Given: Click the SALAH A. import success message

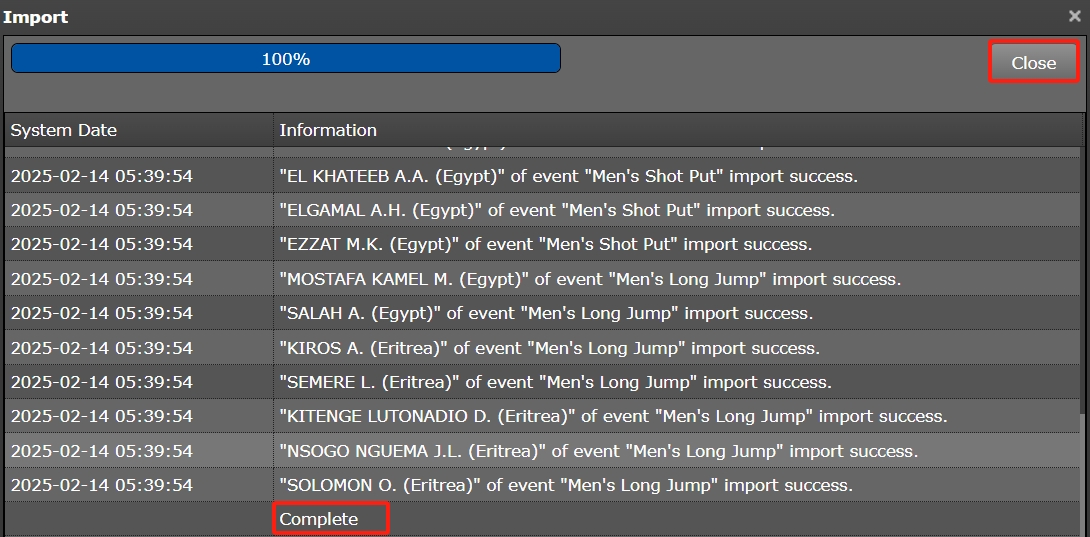Looking at the screenshot, I should 546,313.
